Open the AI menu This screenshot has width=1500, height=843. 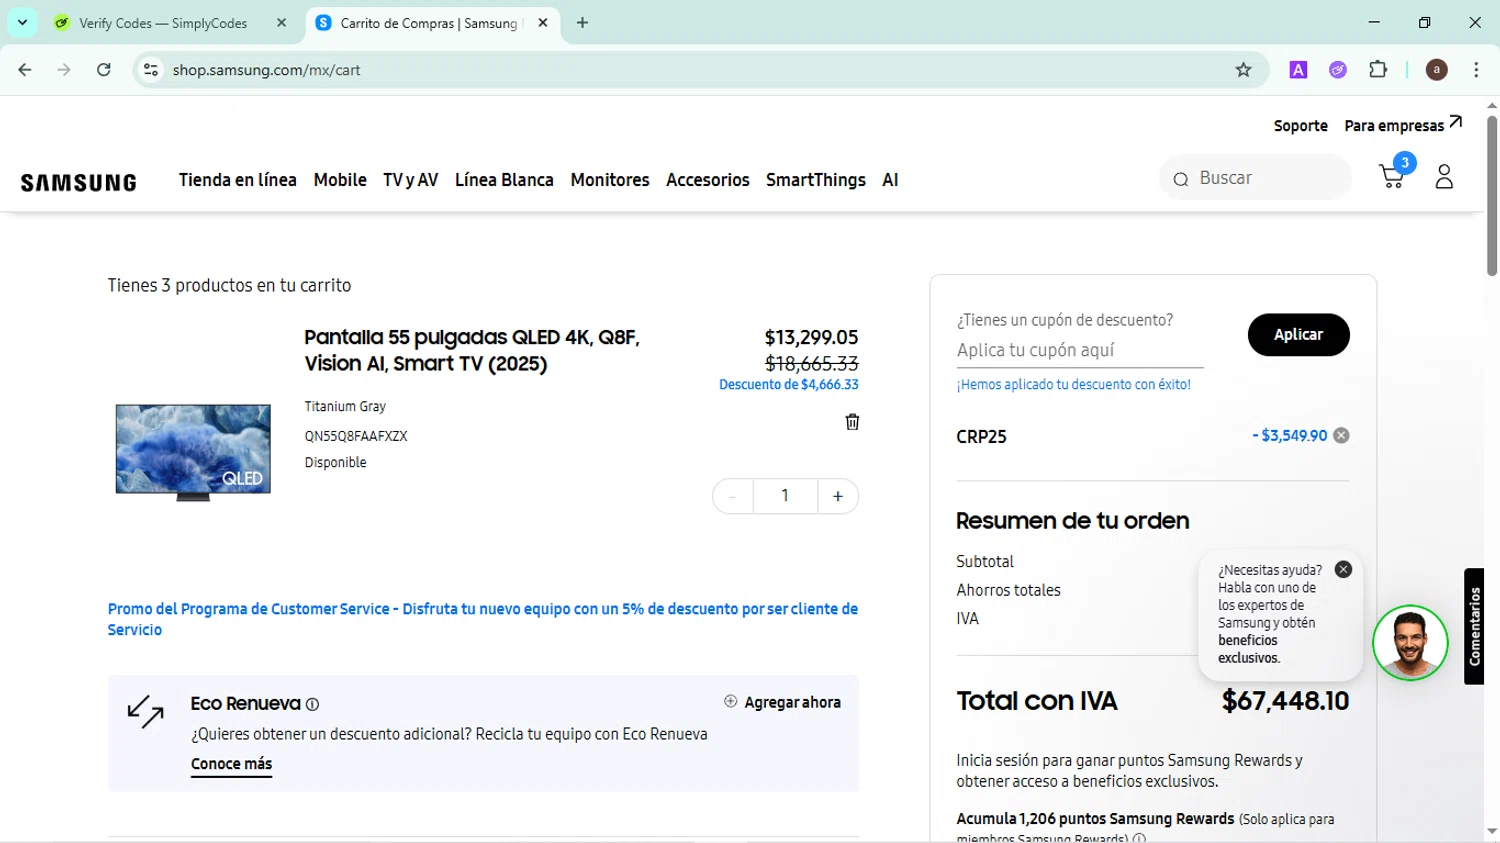tap(890, 180)
